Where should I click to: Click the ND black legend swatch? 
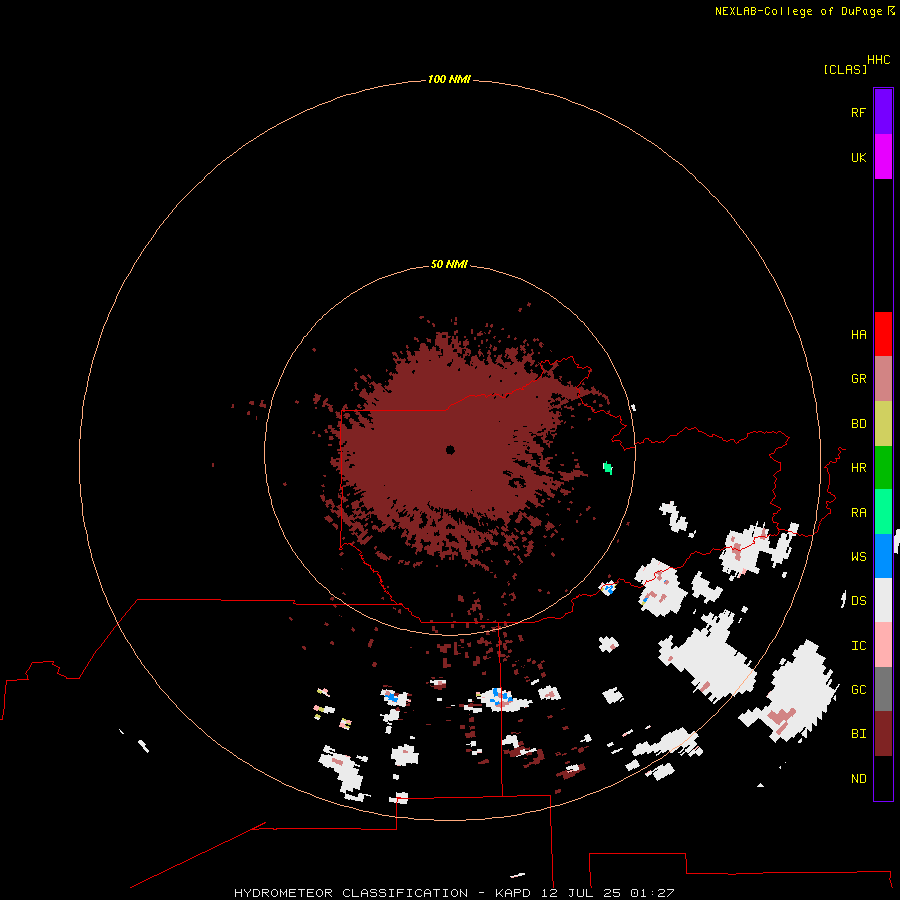pos(883,778)
